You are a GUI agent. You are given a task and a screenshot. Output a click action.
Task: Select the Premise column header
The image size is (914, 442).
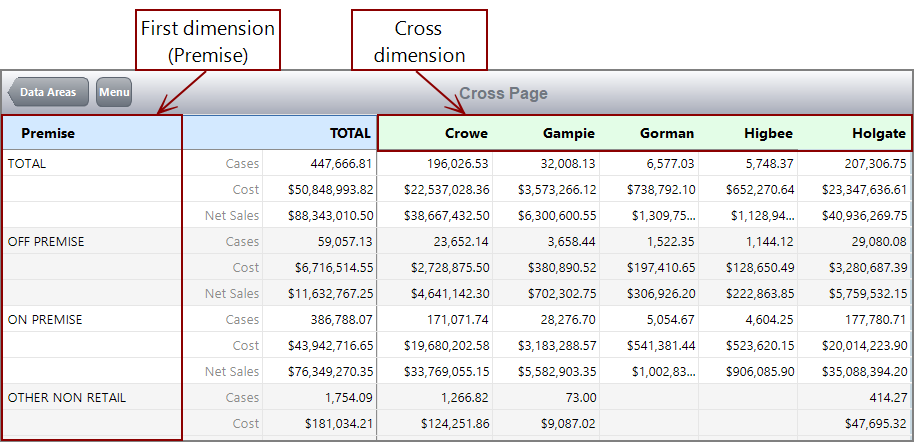coord(48,133)
